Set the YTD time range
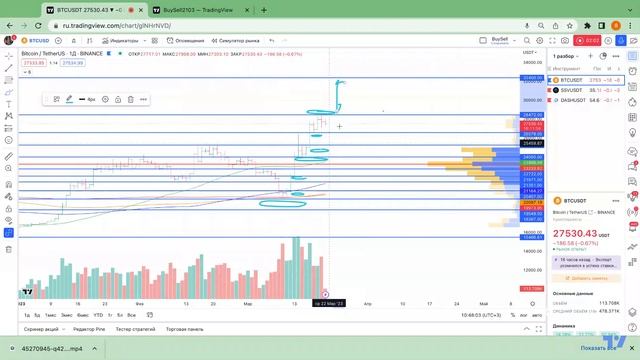 tap(98, 315)
